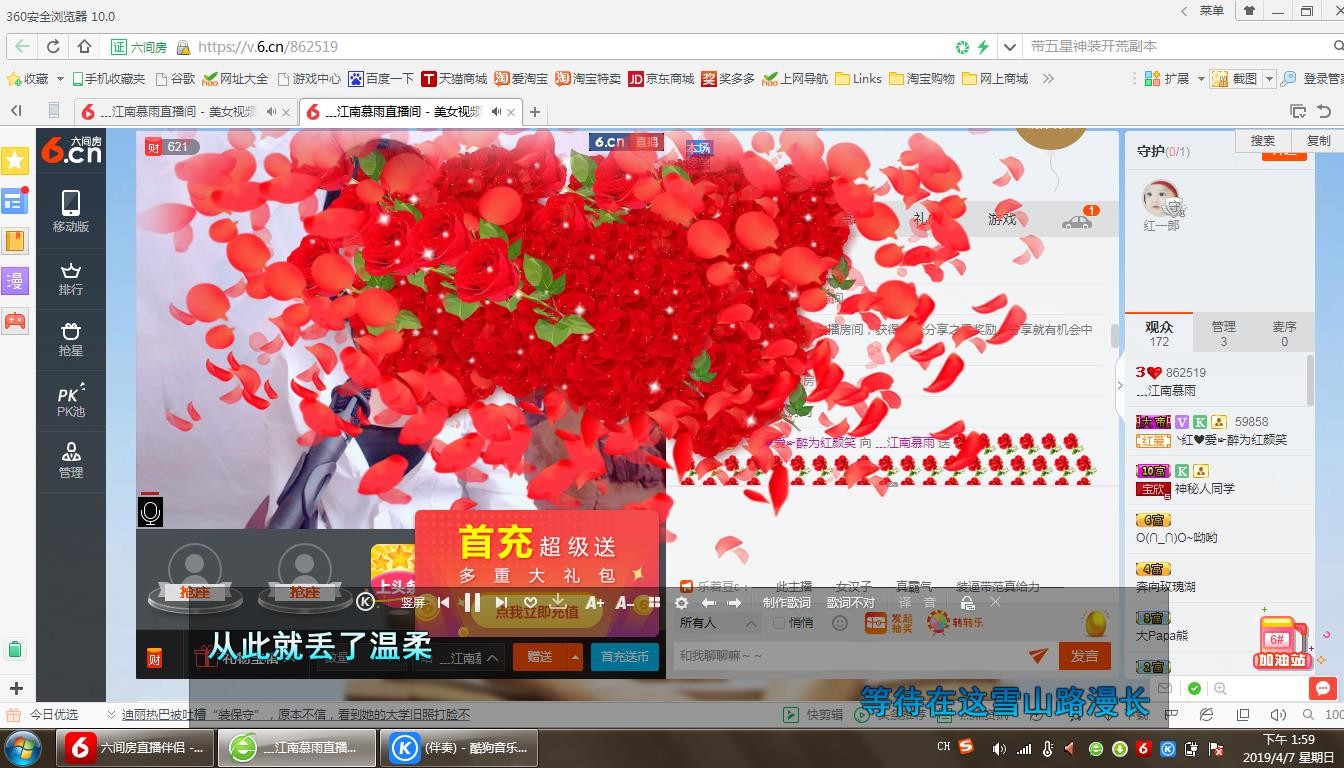Open 六间房直播伴侣 in taskbar
The width and height of the screenshot is (1344, 768).
click(x=136, y=748)
